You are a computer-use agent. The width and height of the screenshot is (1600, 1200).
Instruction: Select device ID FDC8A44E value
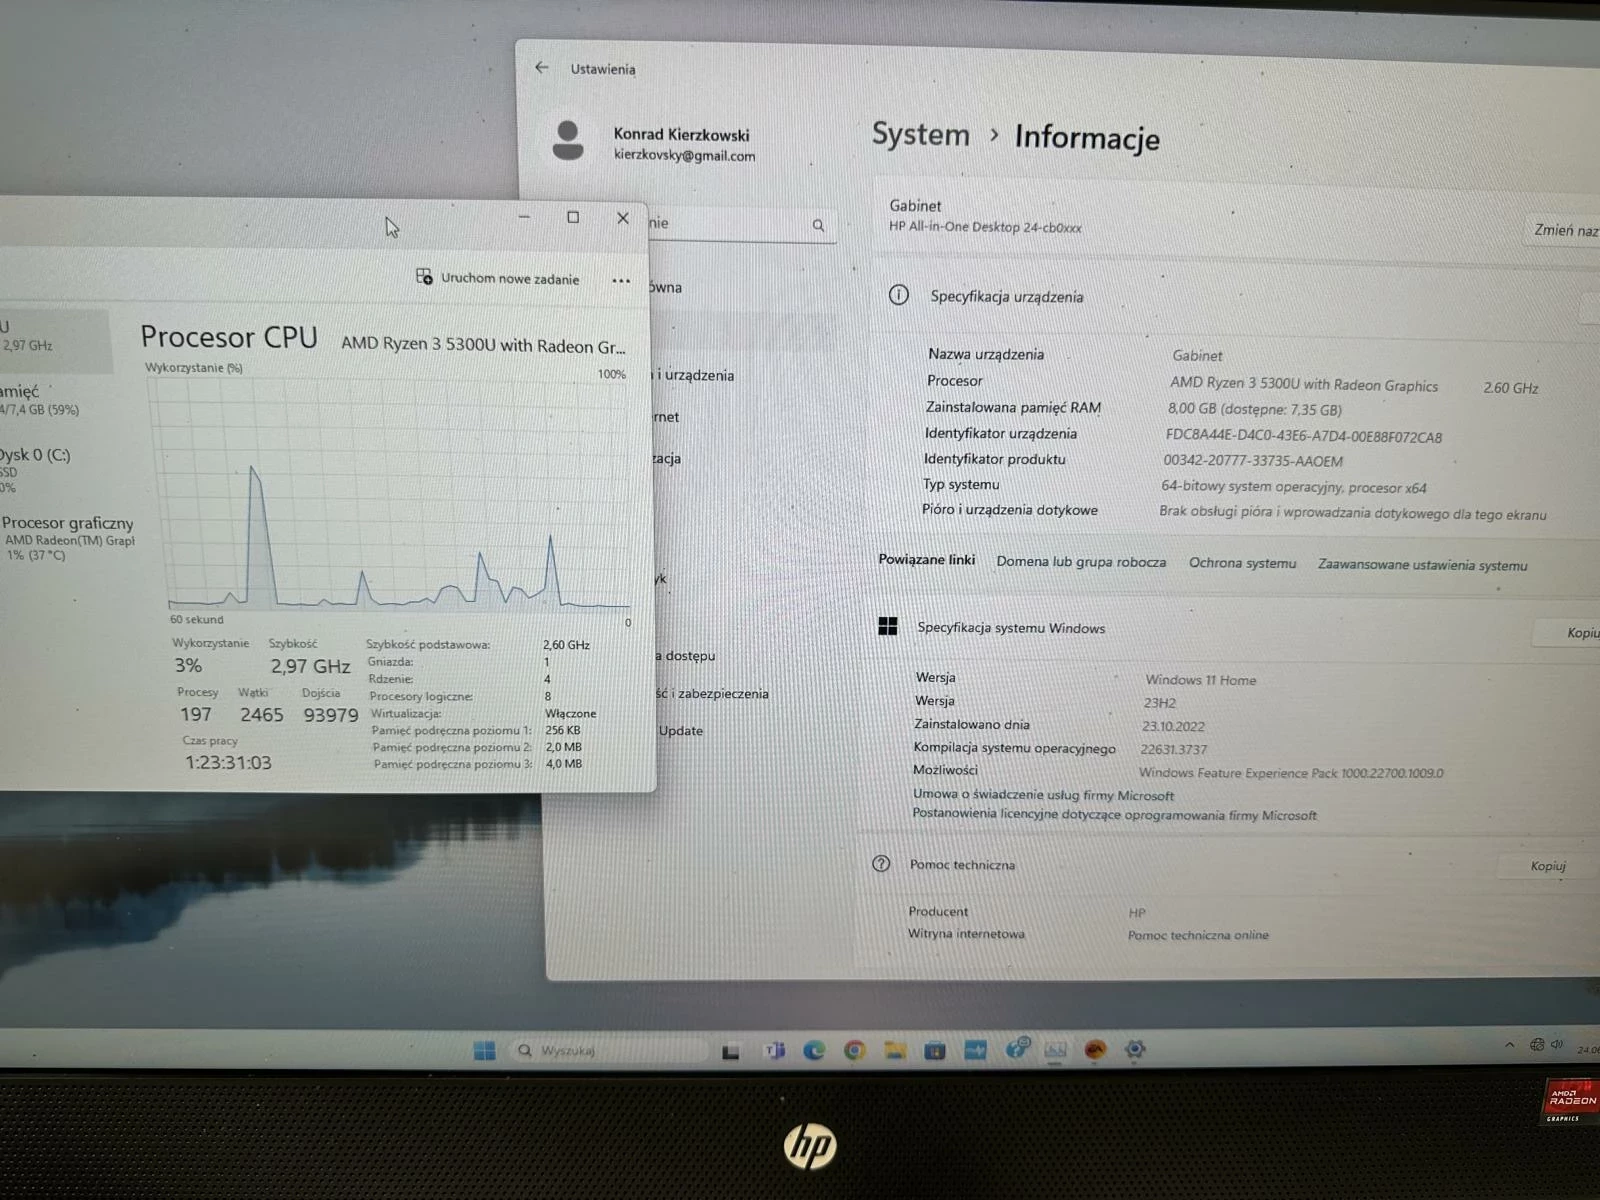1304,437
